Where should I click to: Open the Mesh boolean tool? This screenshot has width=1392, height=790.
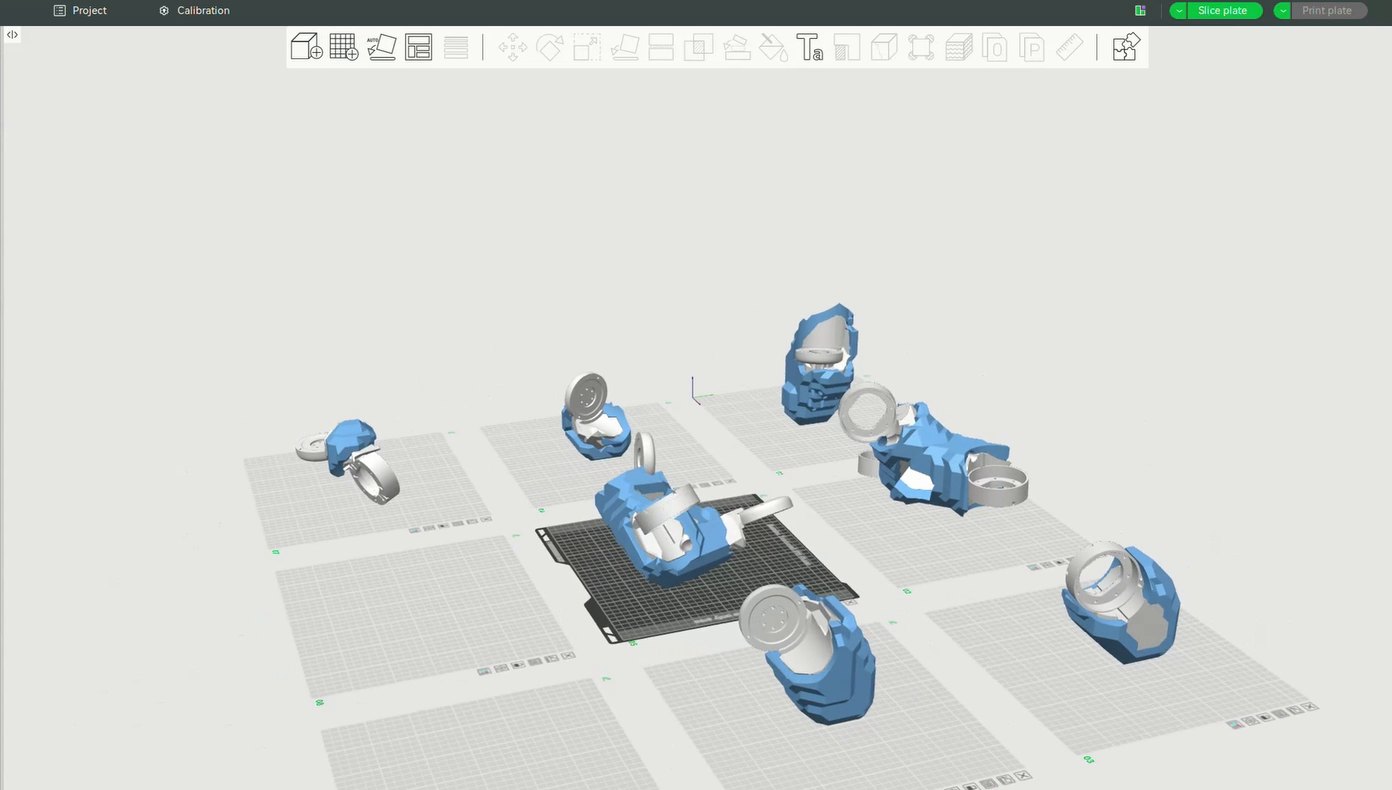point(698,47)
